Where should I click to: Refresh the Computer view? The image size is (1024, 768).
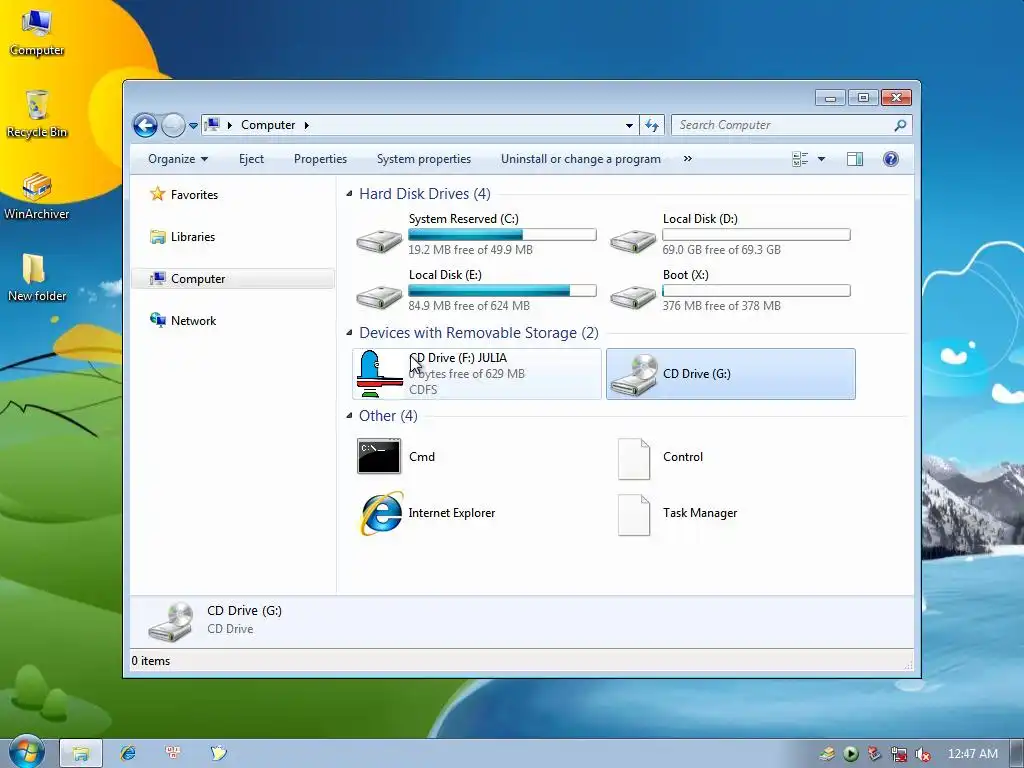pos(652,125)
